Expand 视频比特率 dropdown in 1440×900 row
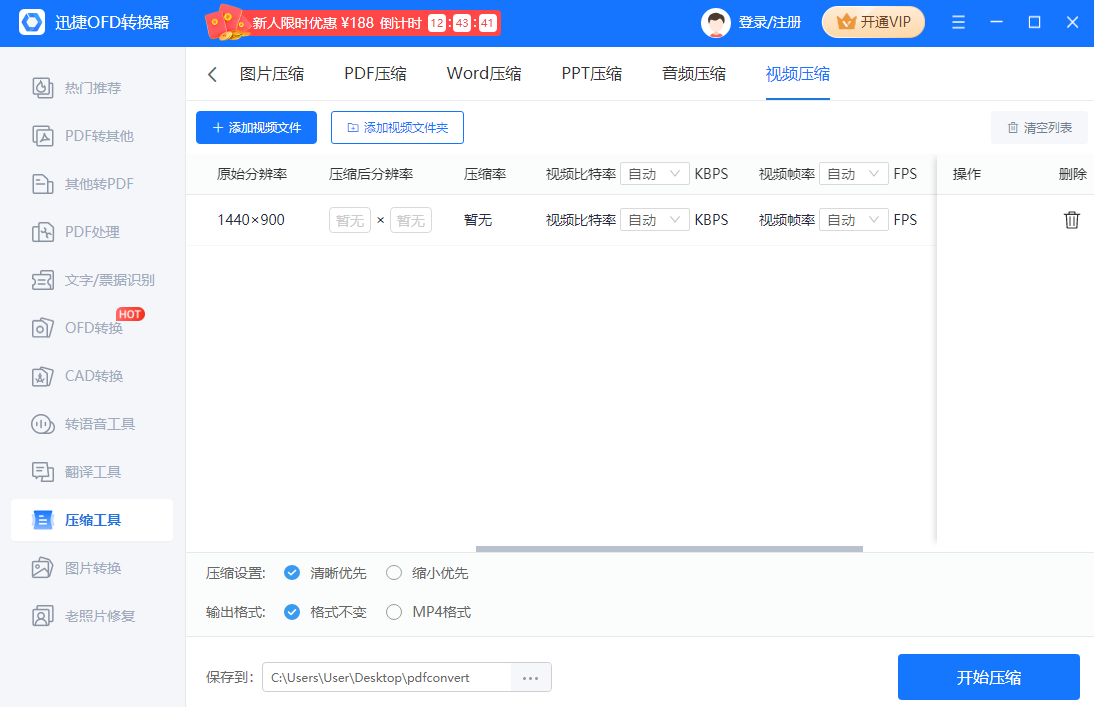Image resolution: width=1094 pixels, height=707 pixels. click(654, 220)
